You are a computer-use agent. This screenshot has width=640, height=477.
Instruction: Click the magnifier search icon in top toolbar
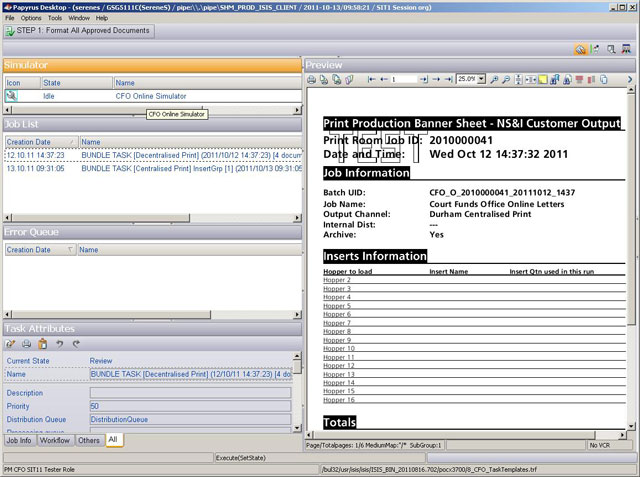pos(611,49)
